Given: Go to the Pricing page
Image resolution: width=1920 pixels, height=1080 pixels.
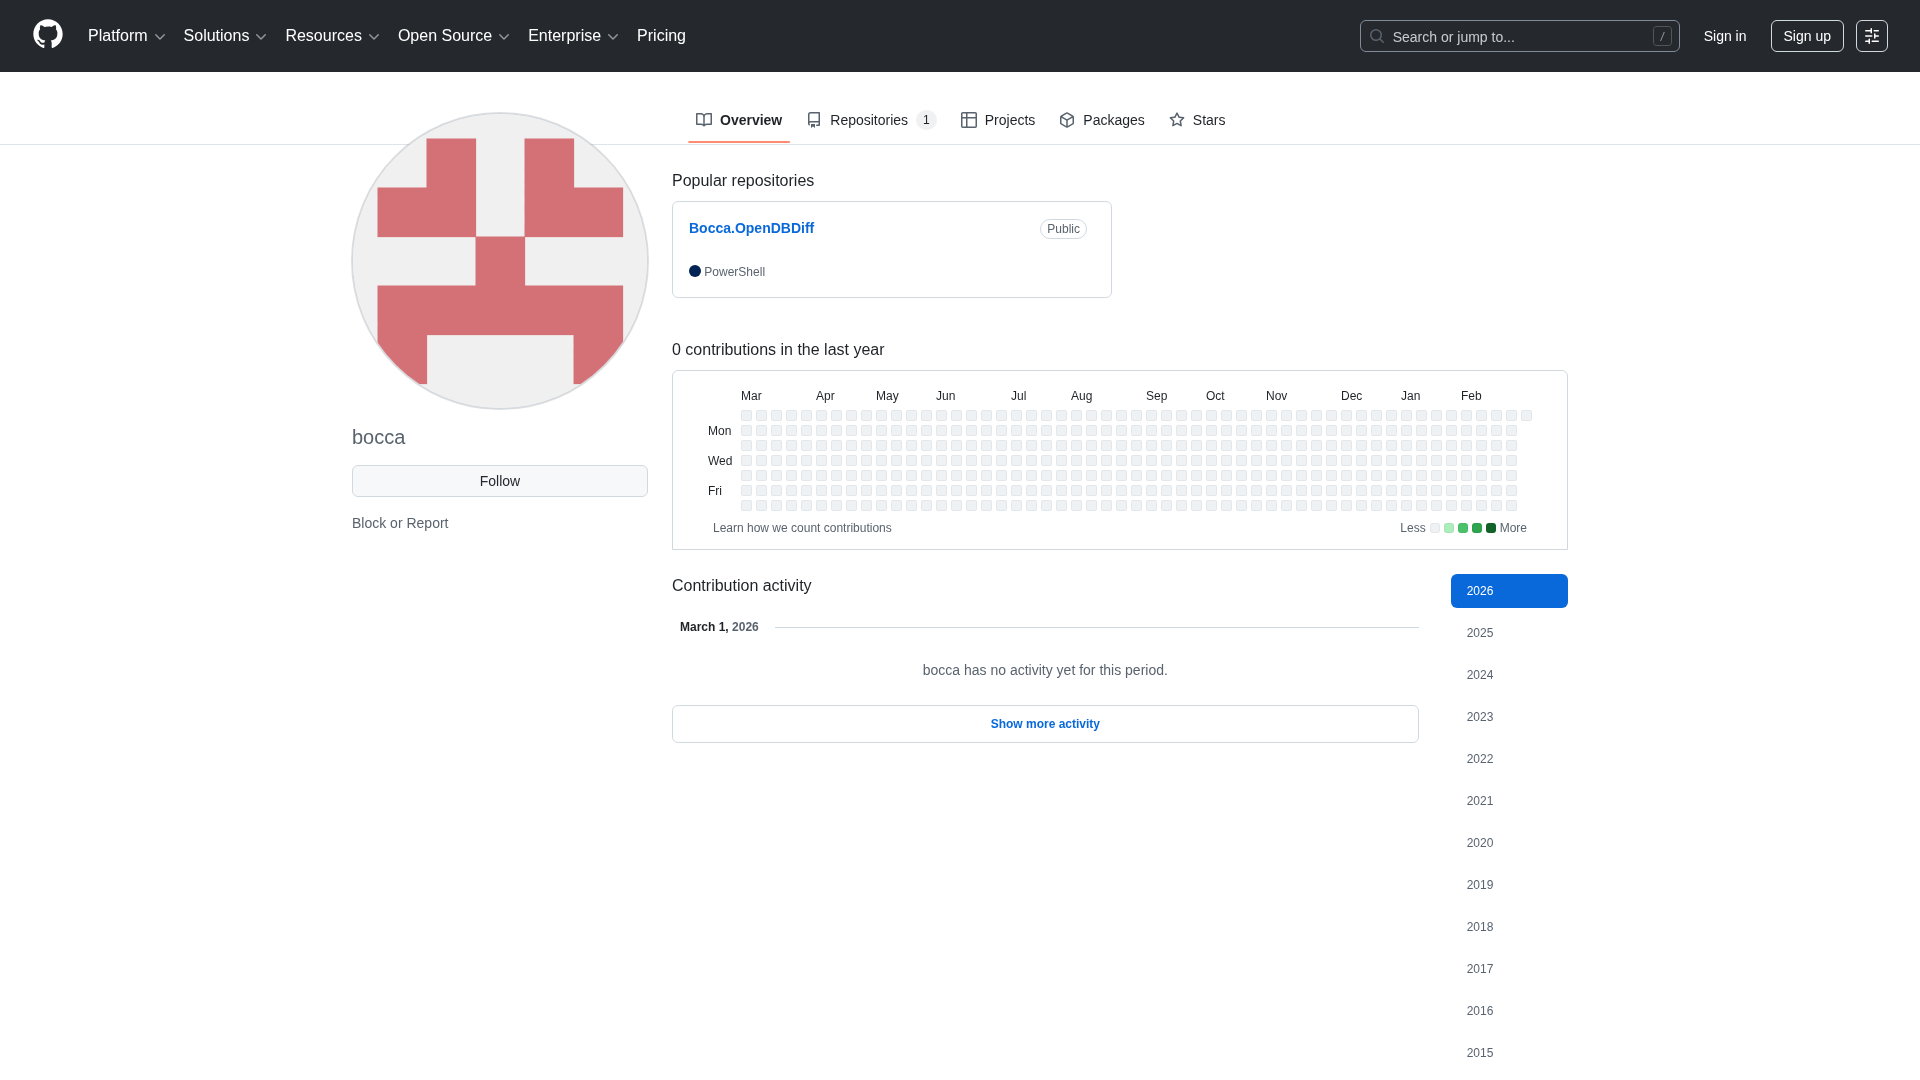Looking at the screenshot, I should click(x=661, y=36).
